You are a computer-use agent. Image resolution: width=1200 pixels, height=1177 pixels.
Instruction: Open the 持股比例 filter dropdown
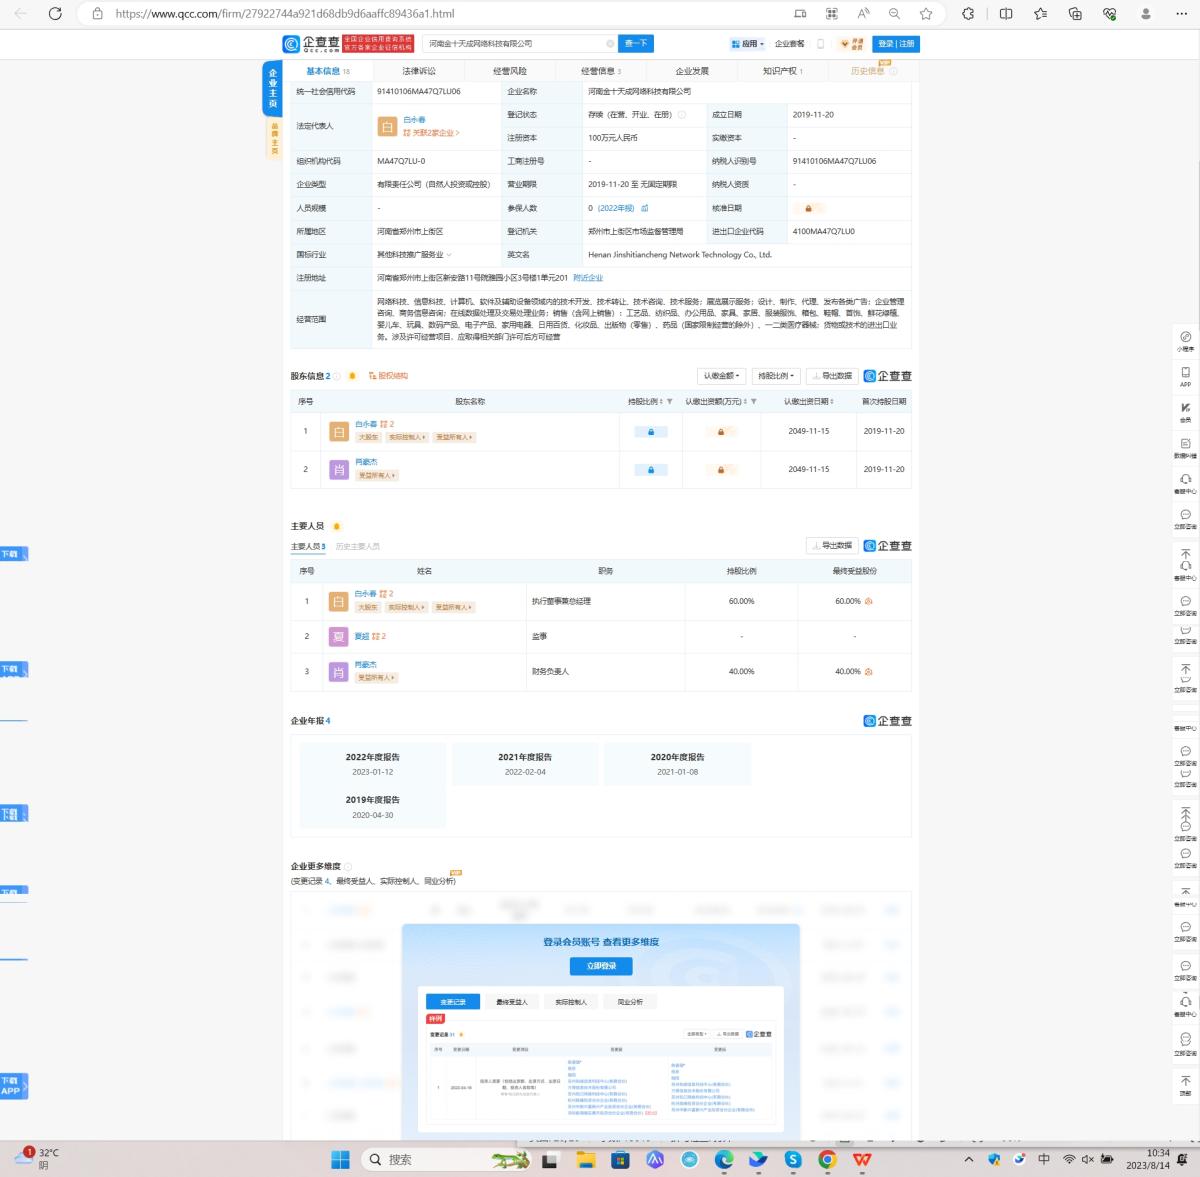point(776,376)
